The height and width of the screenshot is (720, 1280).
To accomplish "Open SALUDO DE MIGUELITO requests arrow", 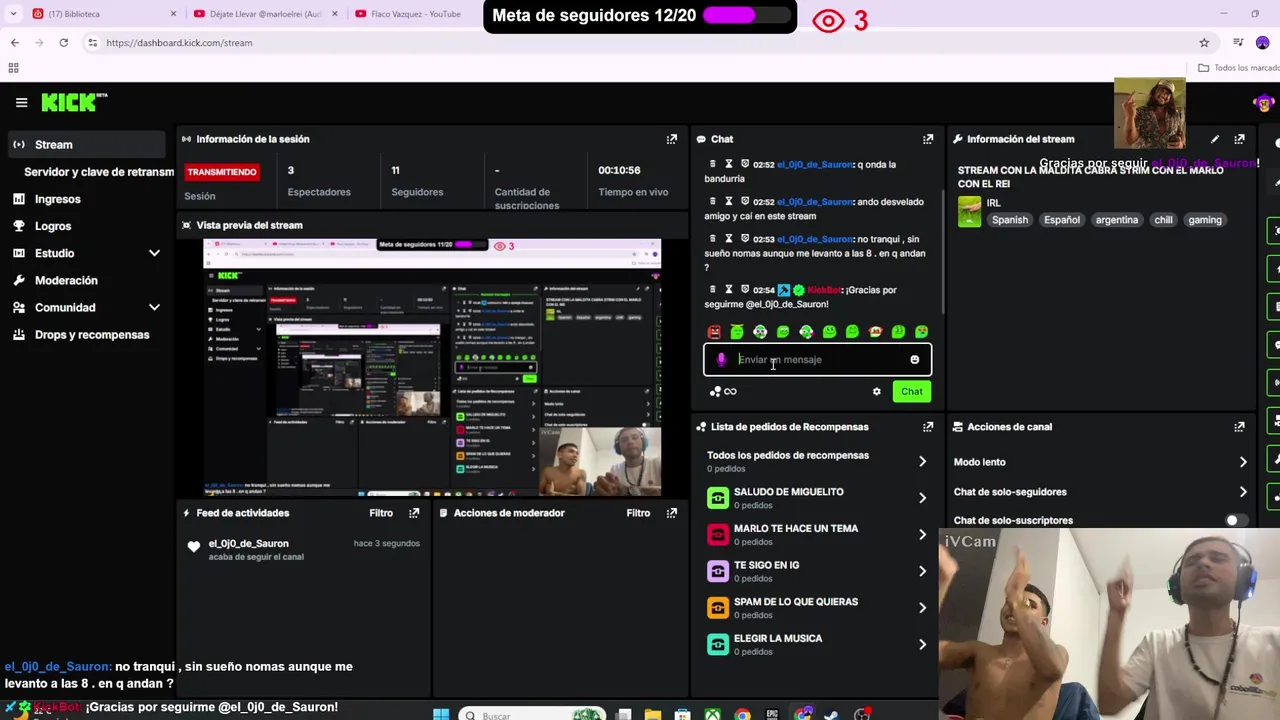I will 922,498.
